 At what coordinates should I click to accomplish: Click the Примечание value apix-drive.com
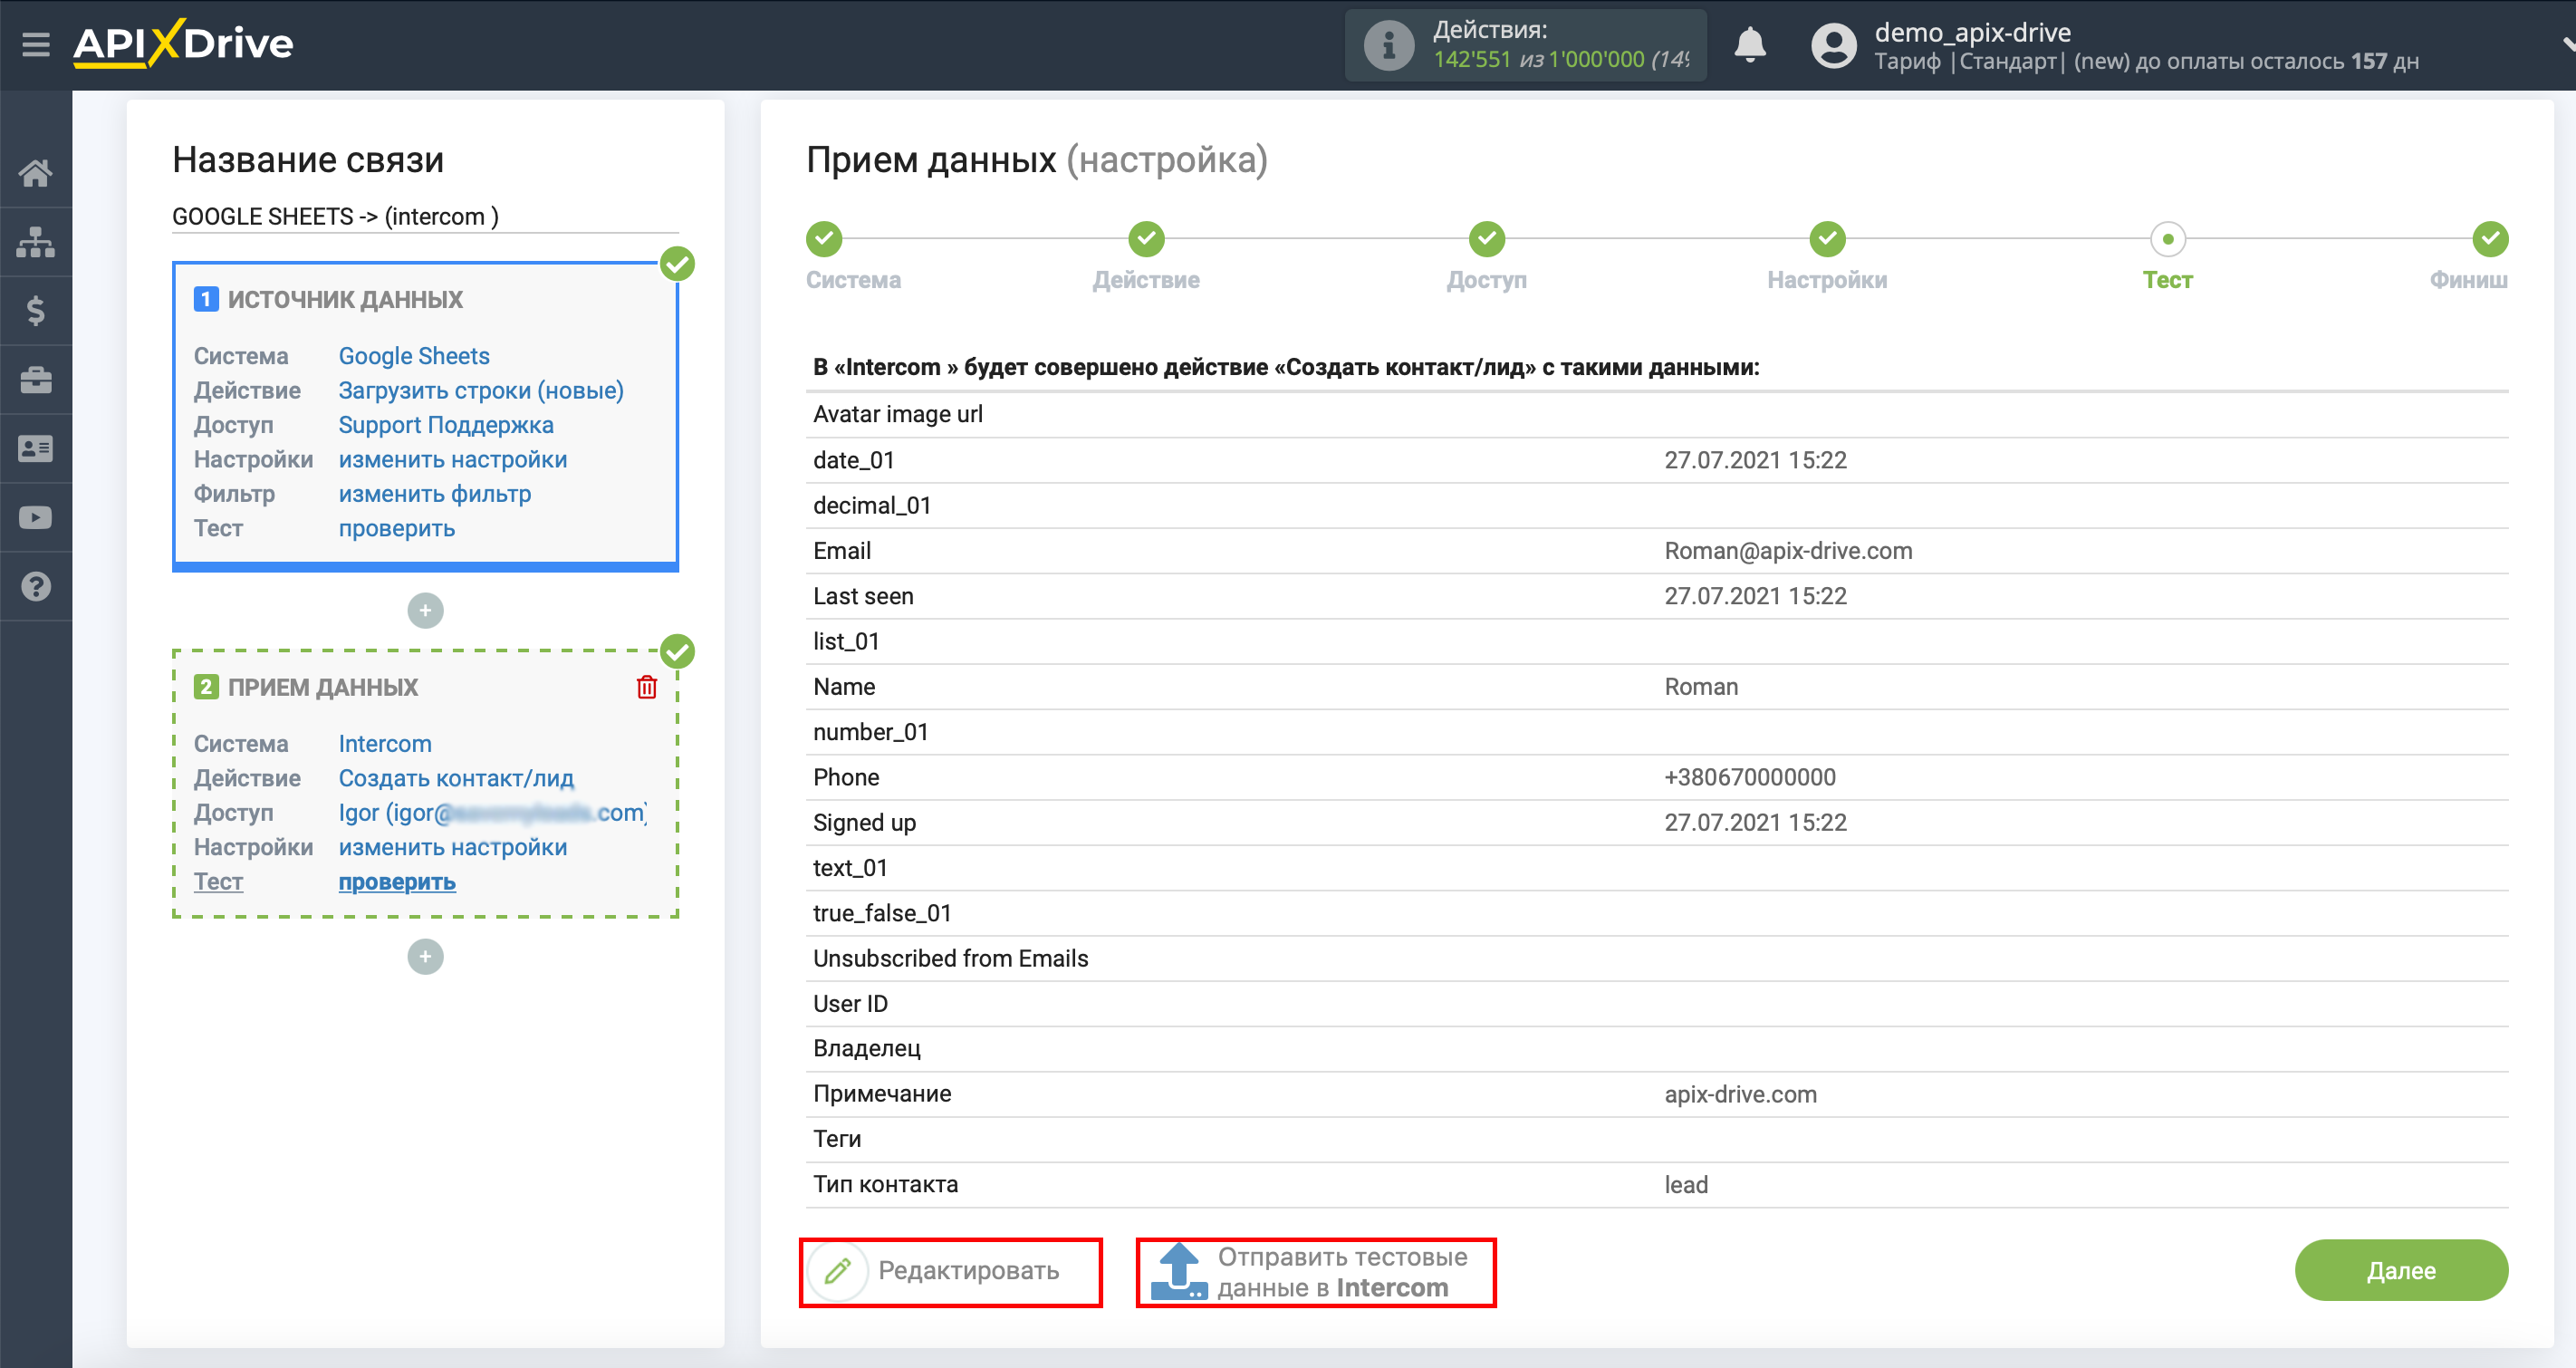pos(1740,1094)
